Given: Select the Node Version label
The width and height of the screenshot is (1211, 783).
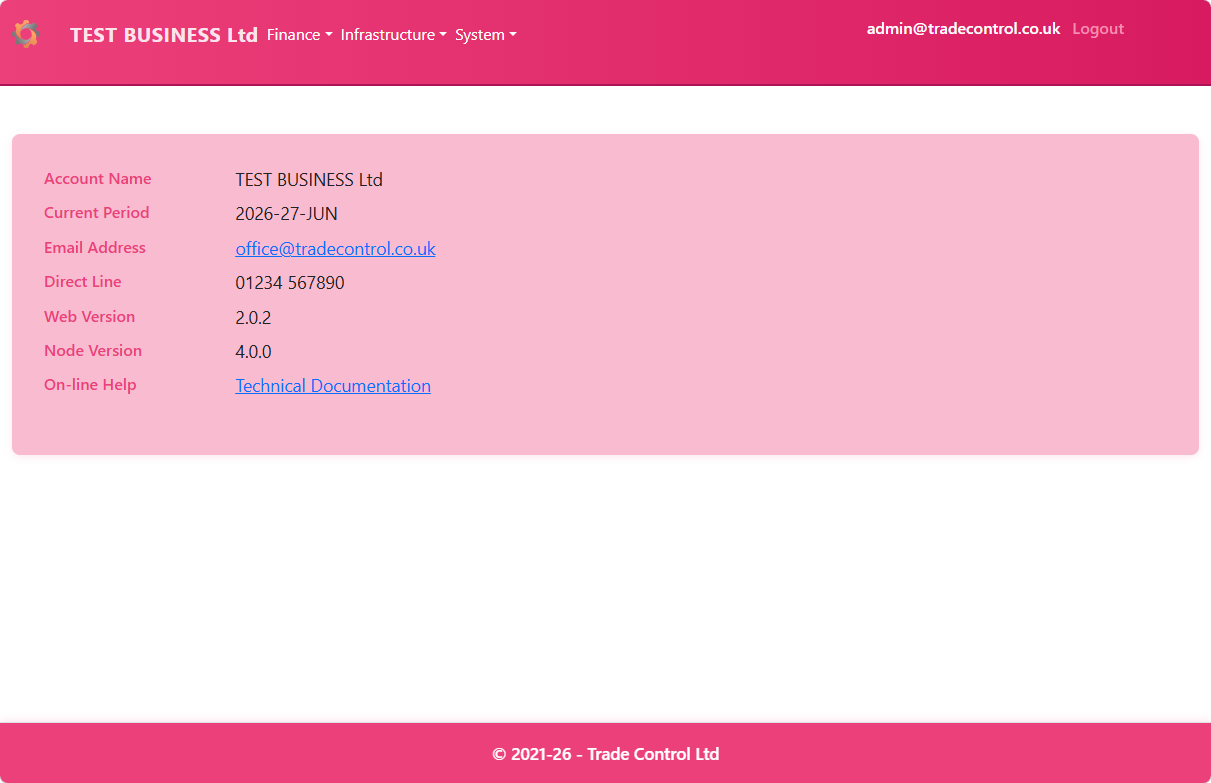Looking at the screenshot, I should coord(93,351).
